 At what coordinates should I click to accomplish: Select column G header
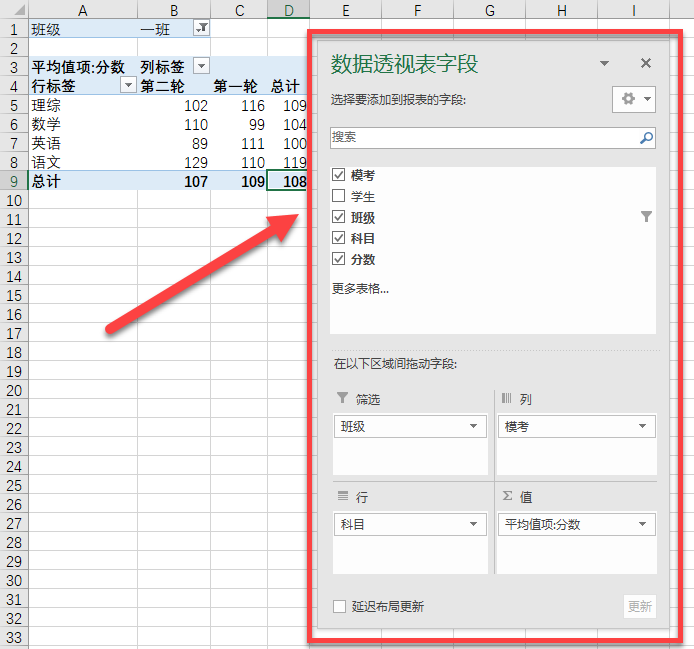pos(490,10)
